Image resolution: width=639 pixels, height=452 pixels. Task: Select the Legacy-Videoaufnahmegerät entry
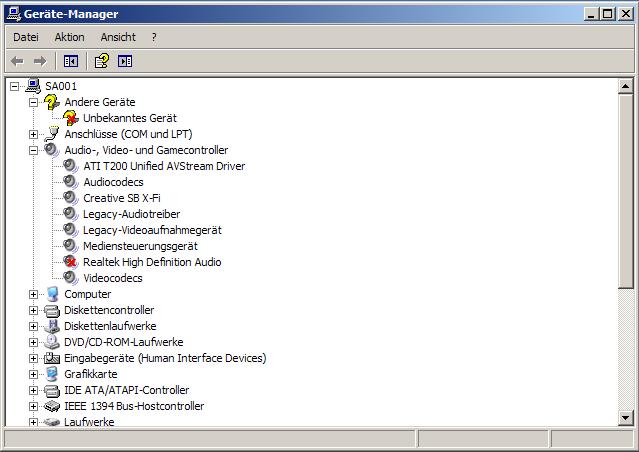152,230
